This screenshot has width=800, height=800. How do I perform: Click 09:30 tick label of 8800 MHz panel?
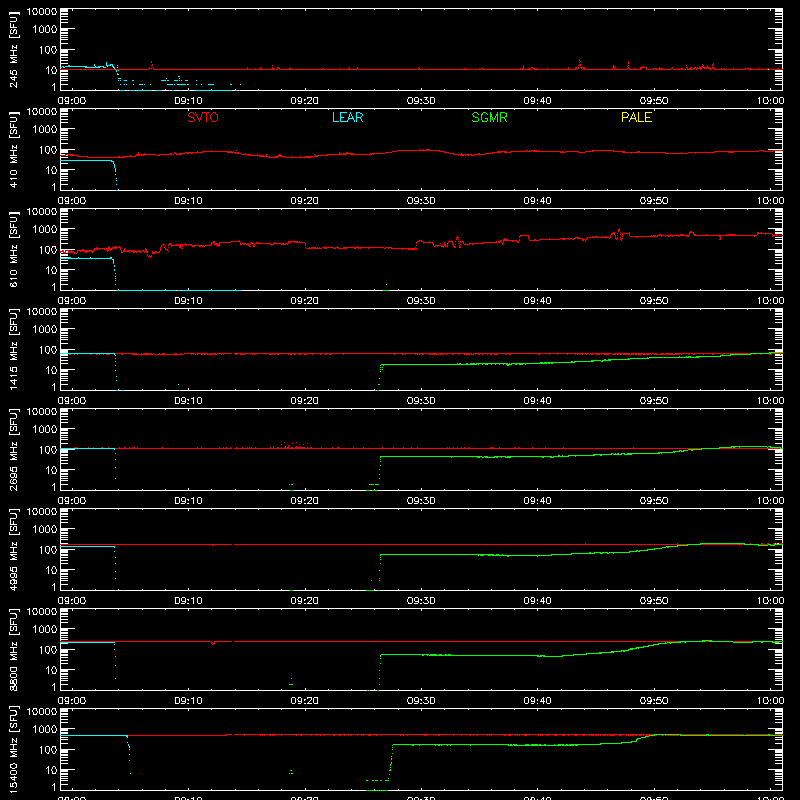coord(421,701)
